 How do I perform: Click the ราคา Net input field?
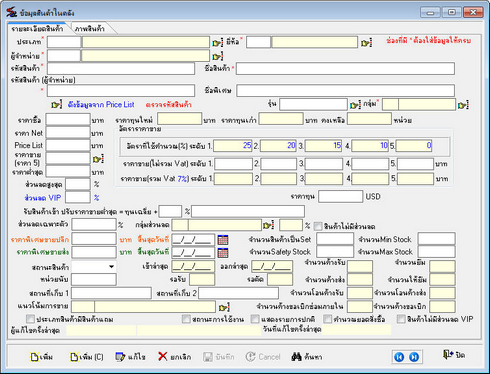68,132
